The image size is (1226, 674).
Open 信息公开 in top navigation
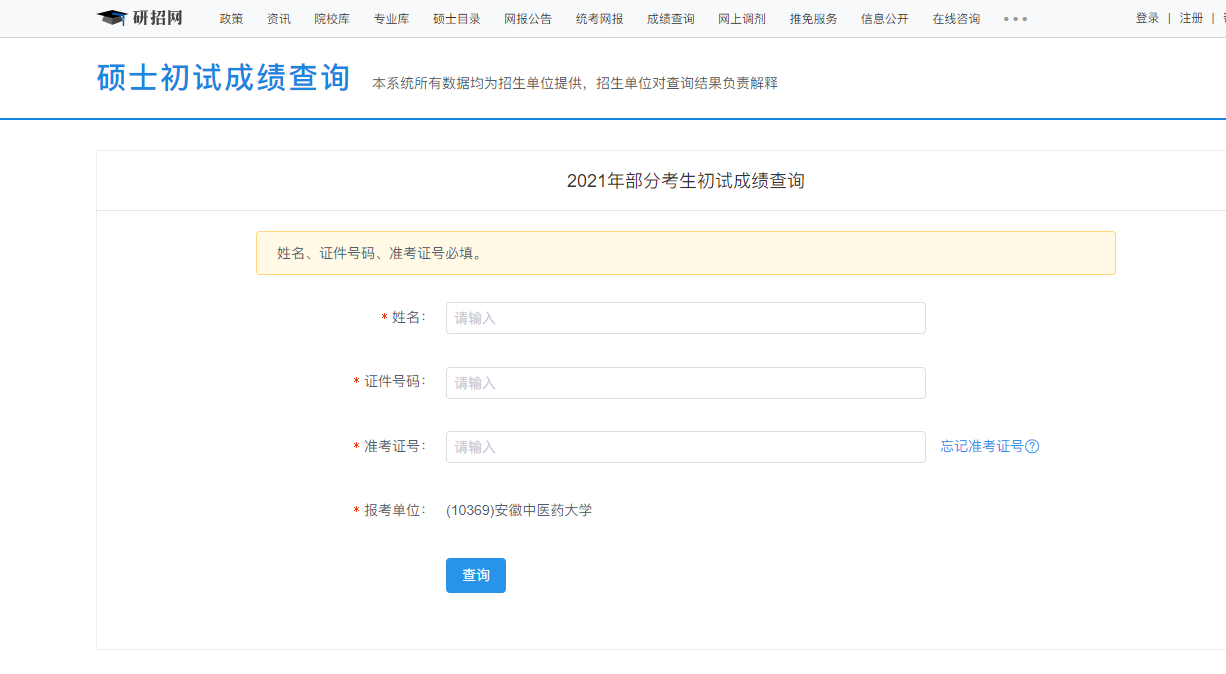[885, 19]
